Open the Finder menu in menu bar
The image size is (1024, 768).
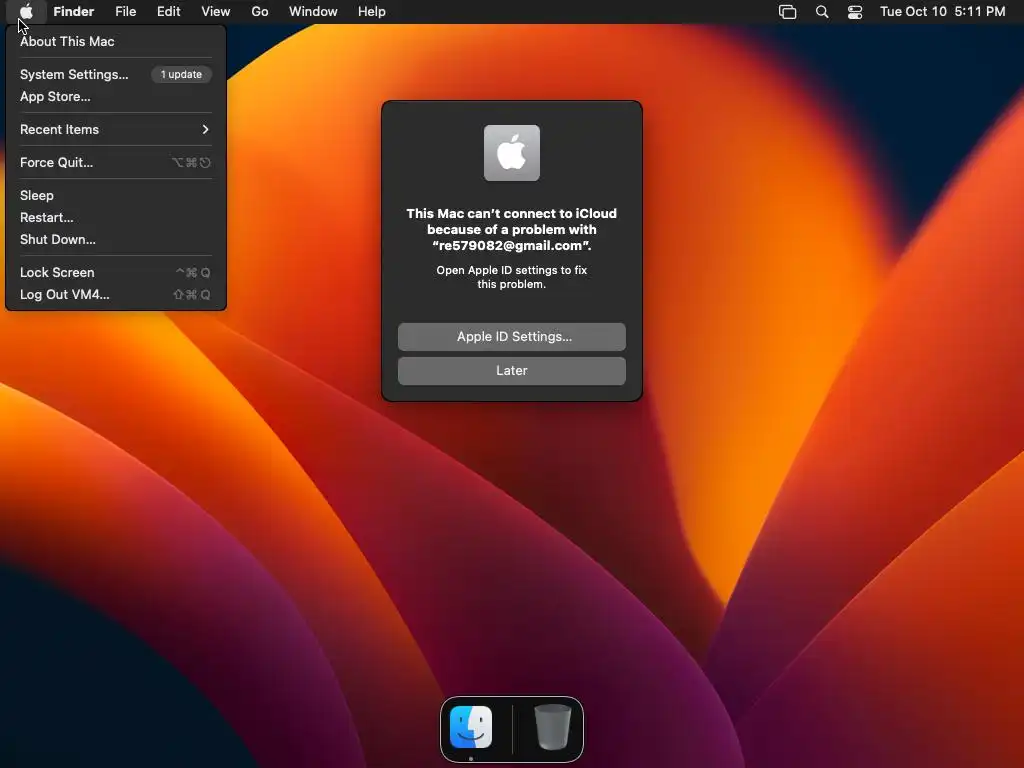[x=74, y=12]
